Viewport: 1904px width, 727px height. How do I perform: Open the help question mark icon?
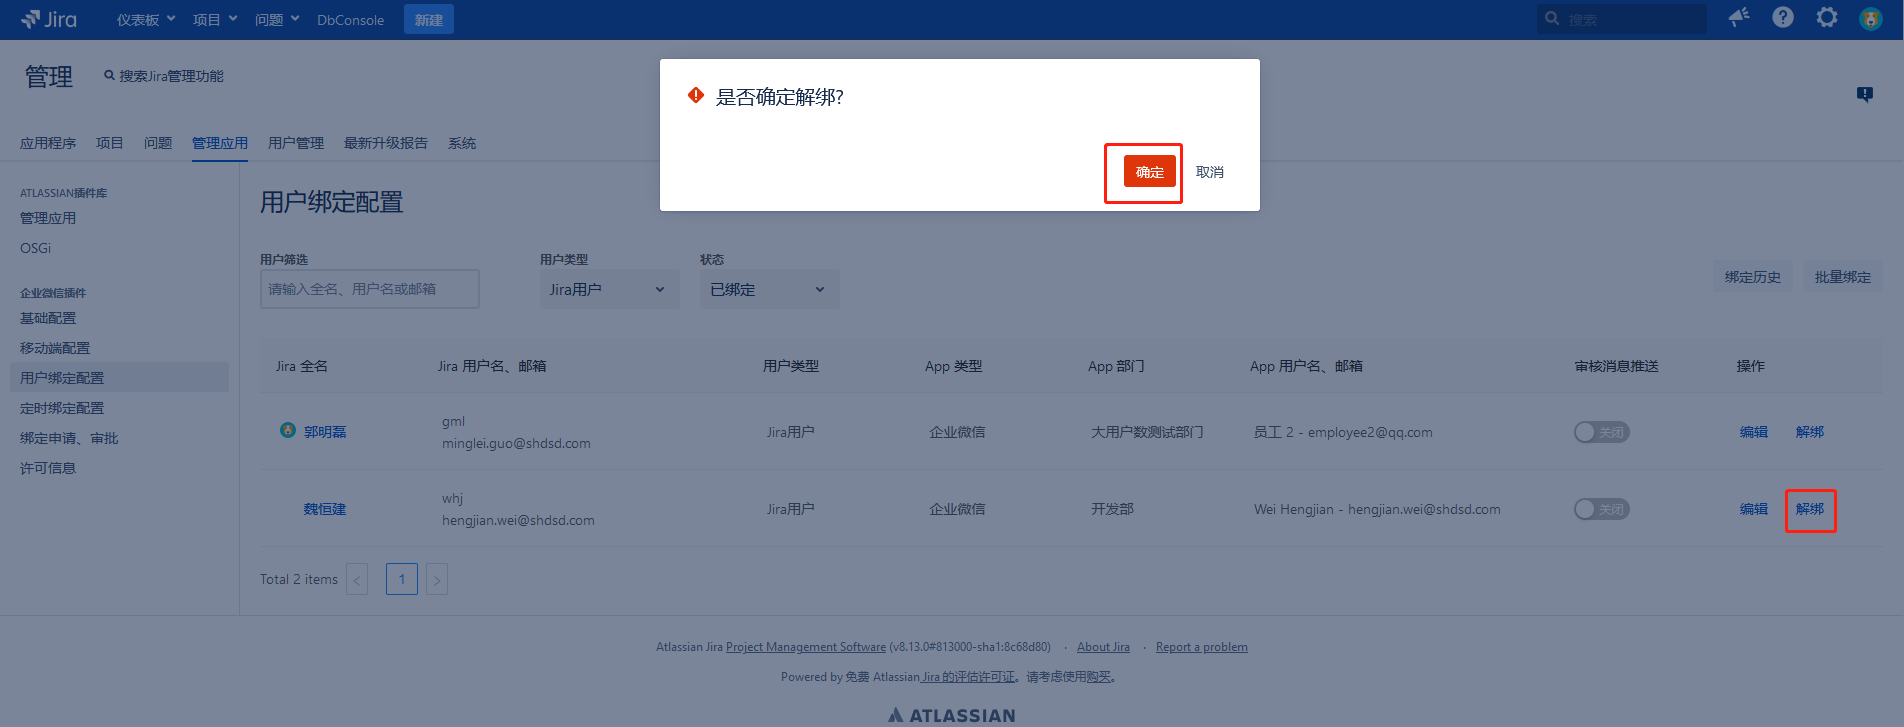[x=1783, y=17]
